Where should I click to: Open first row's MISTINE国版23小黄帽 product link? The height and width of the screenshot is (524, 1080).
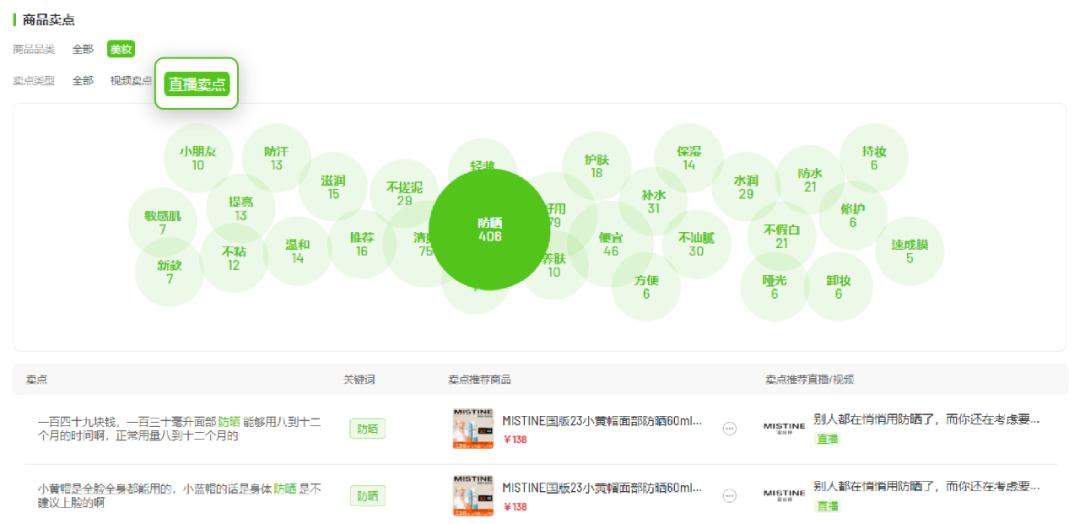[x=602, y=420]
